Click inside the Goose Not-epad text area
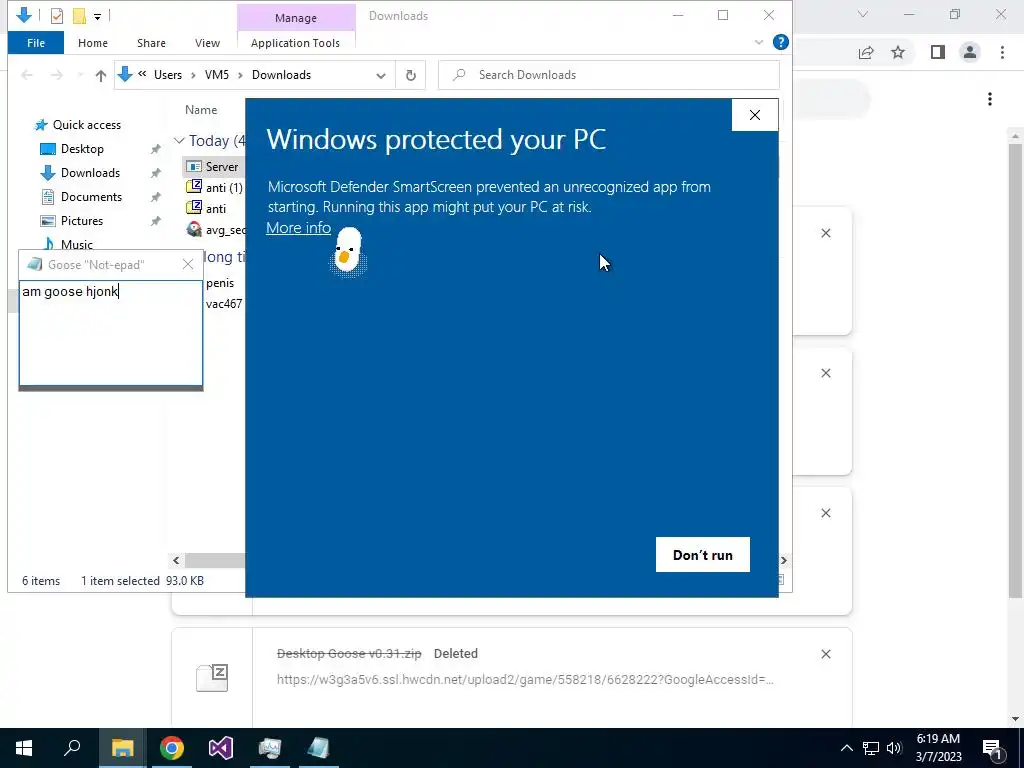 click(111, 333)
